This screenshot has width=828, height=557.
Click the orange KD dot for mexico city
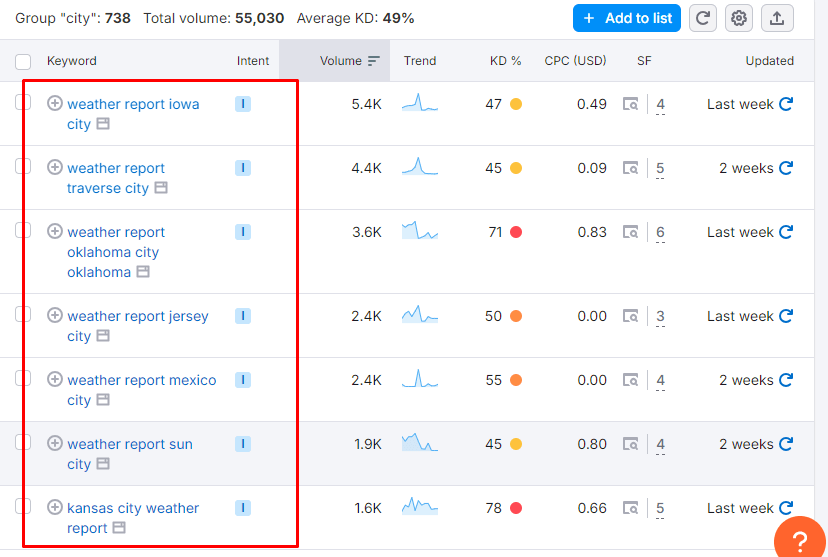(x=516, y=380)
